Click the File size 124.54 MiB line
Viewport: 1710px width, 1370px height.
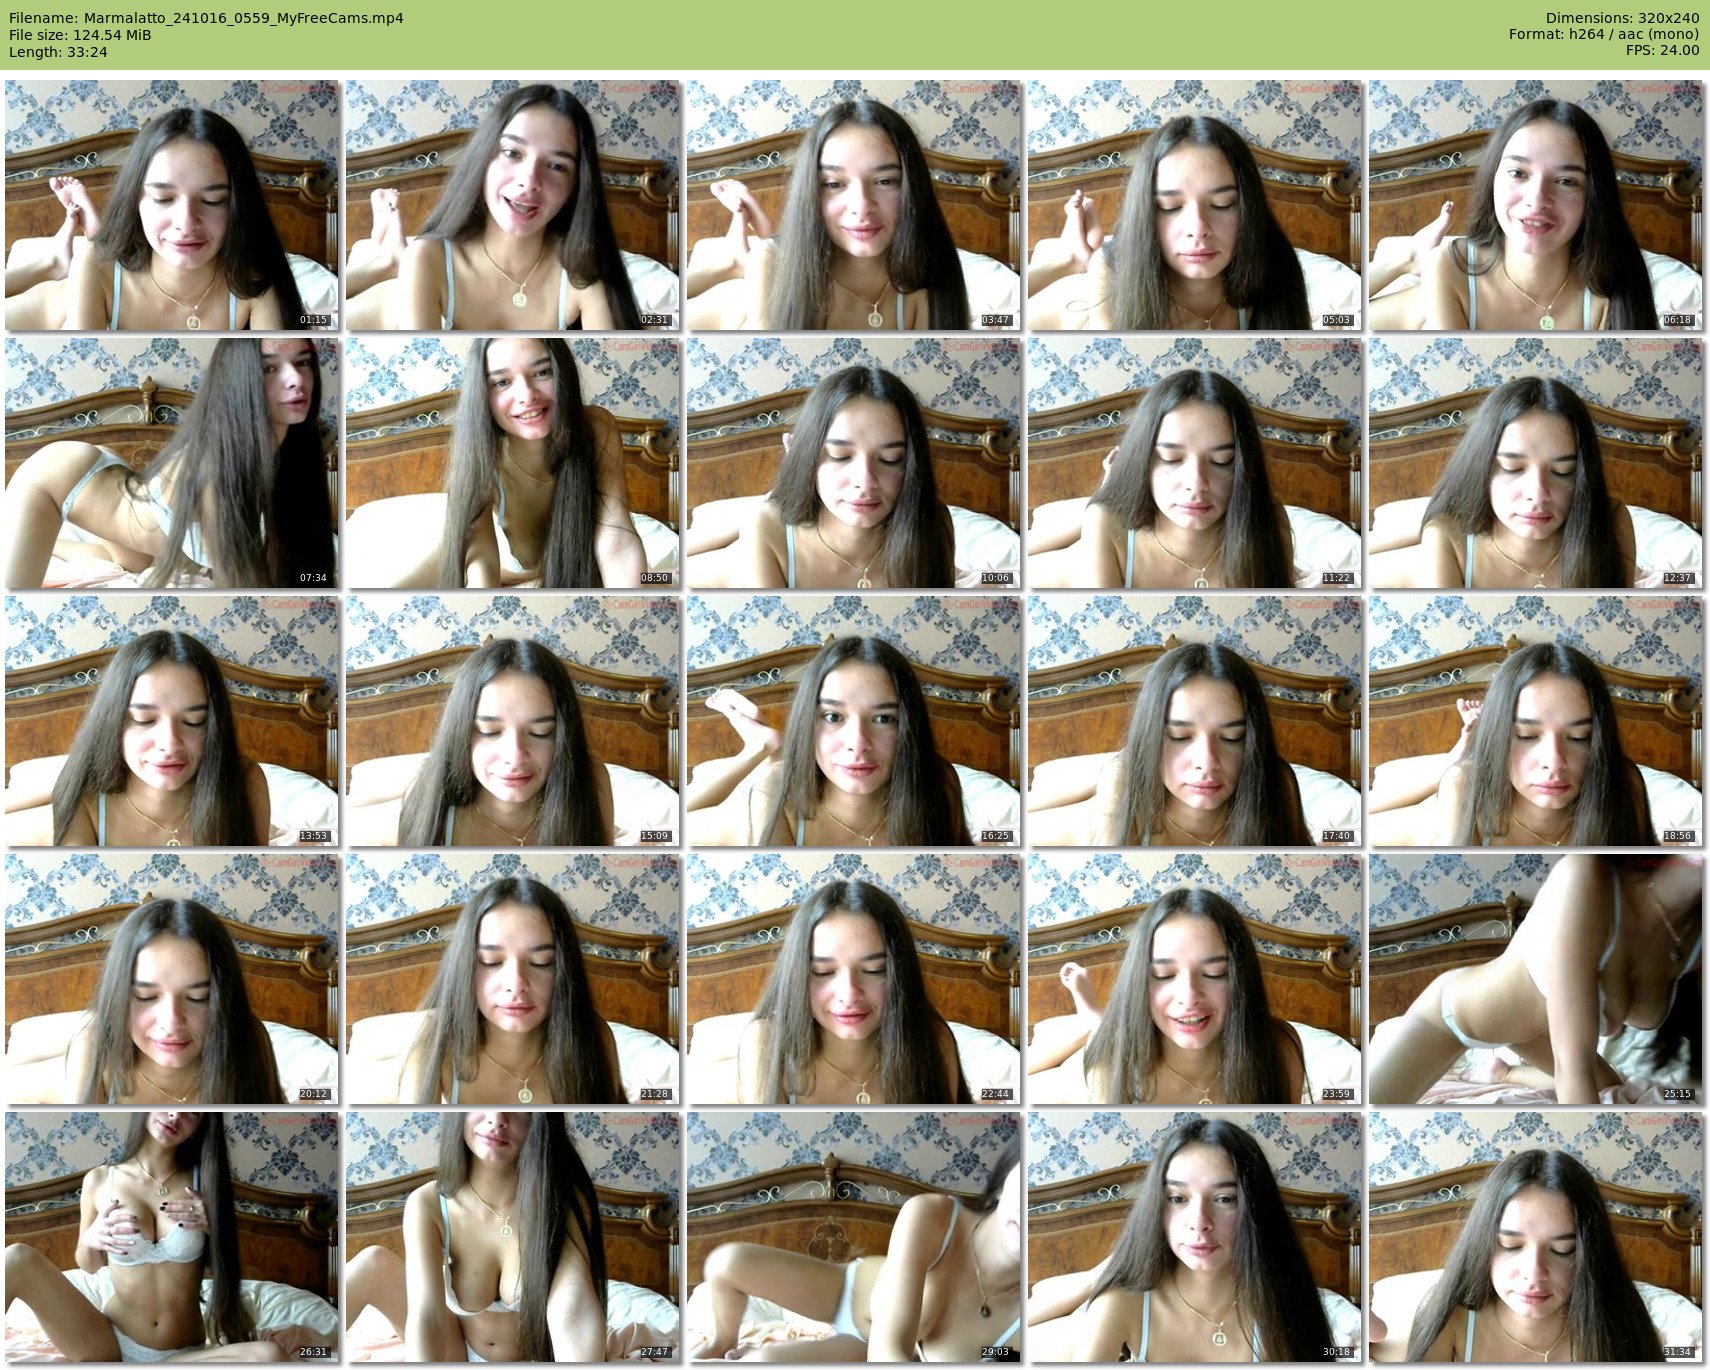[80, 35]
